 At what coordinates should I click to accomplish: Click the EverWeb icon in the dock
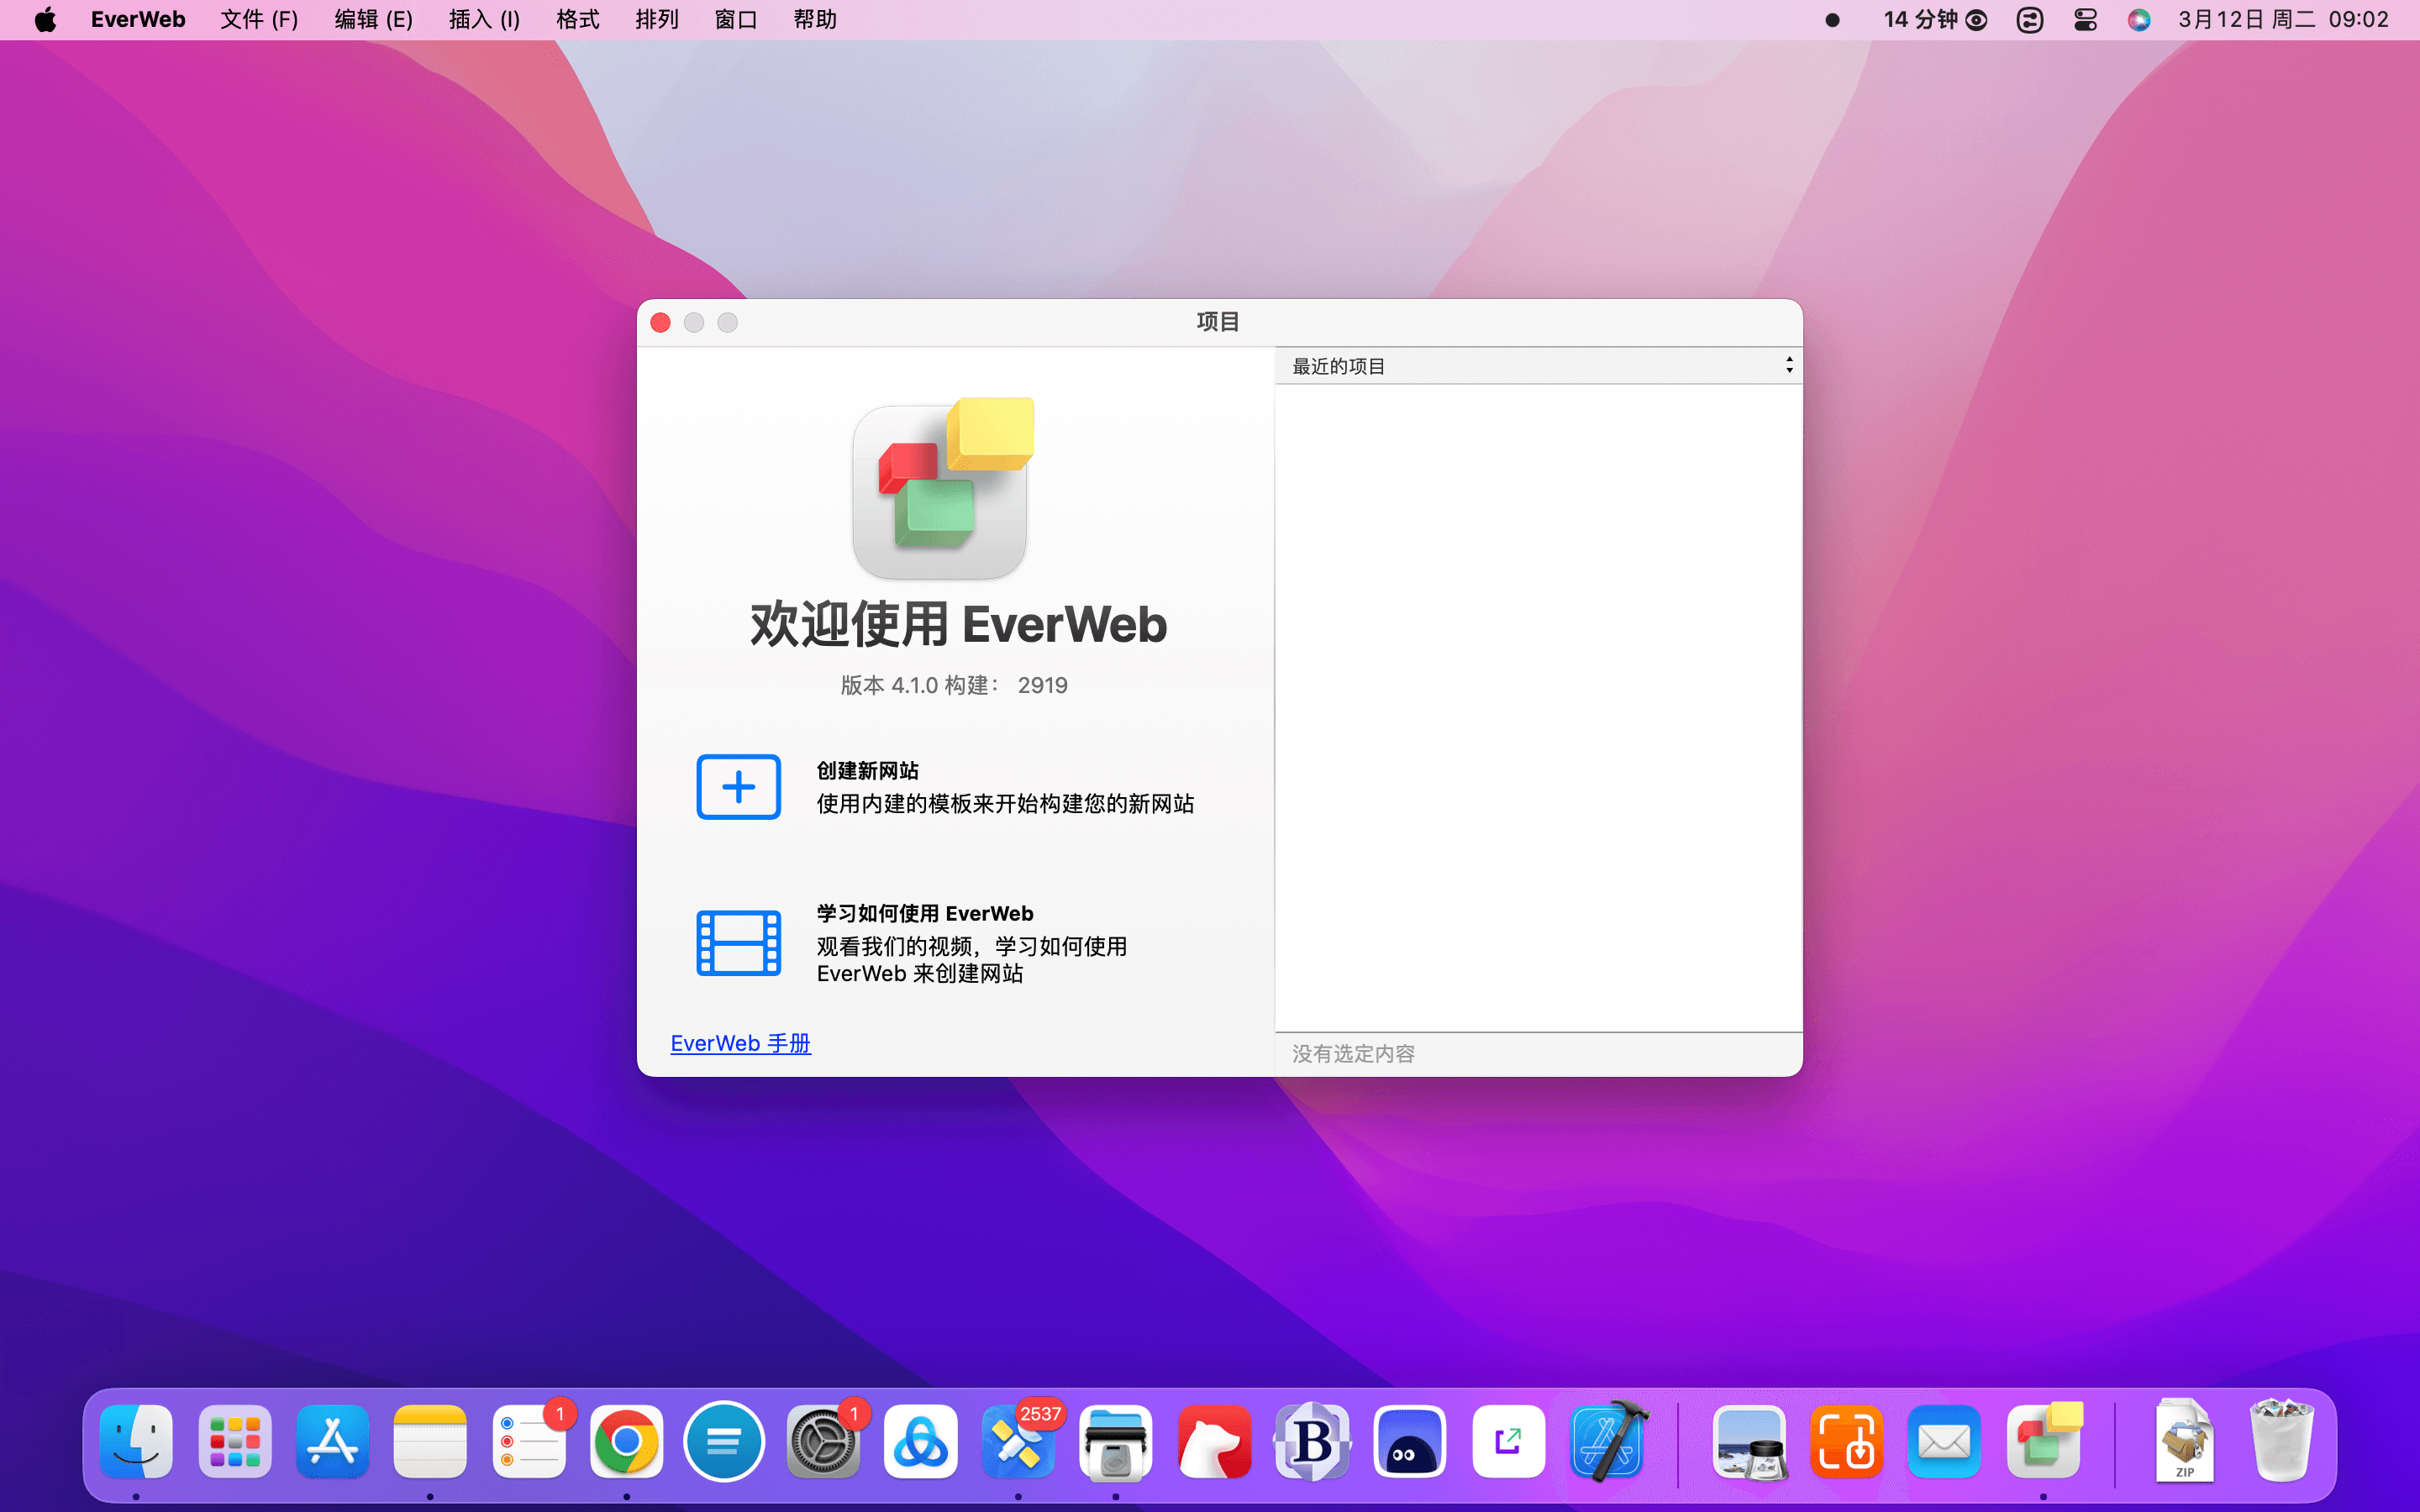click(2043, 1441)
